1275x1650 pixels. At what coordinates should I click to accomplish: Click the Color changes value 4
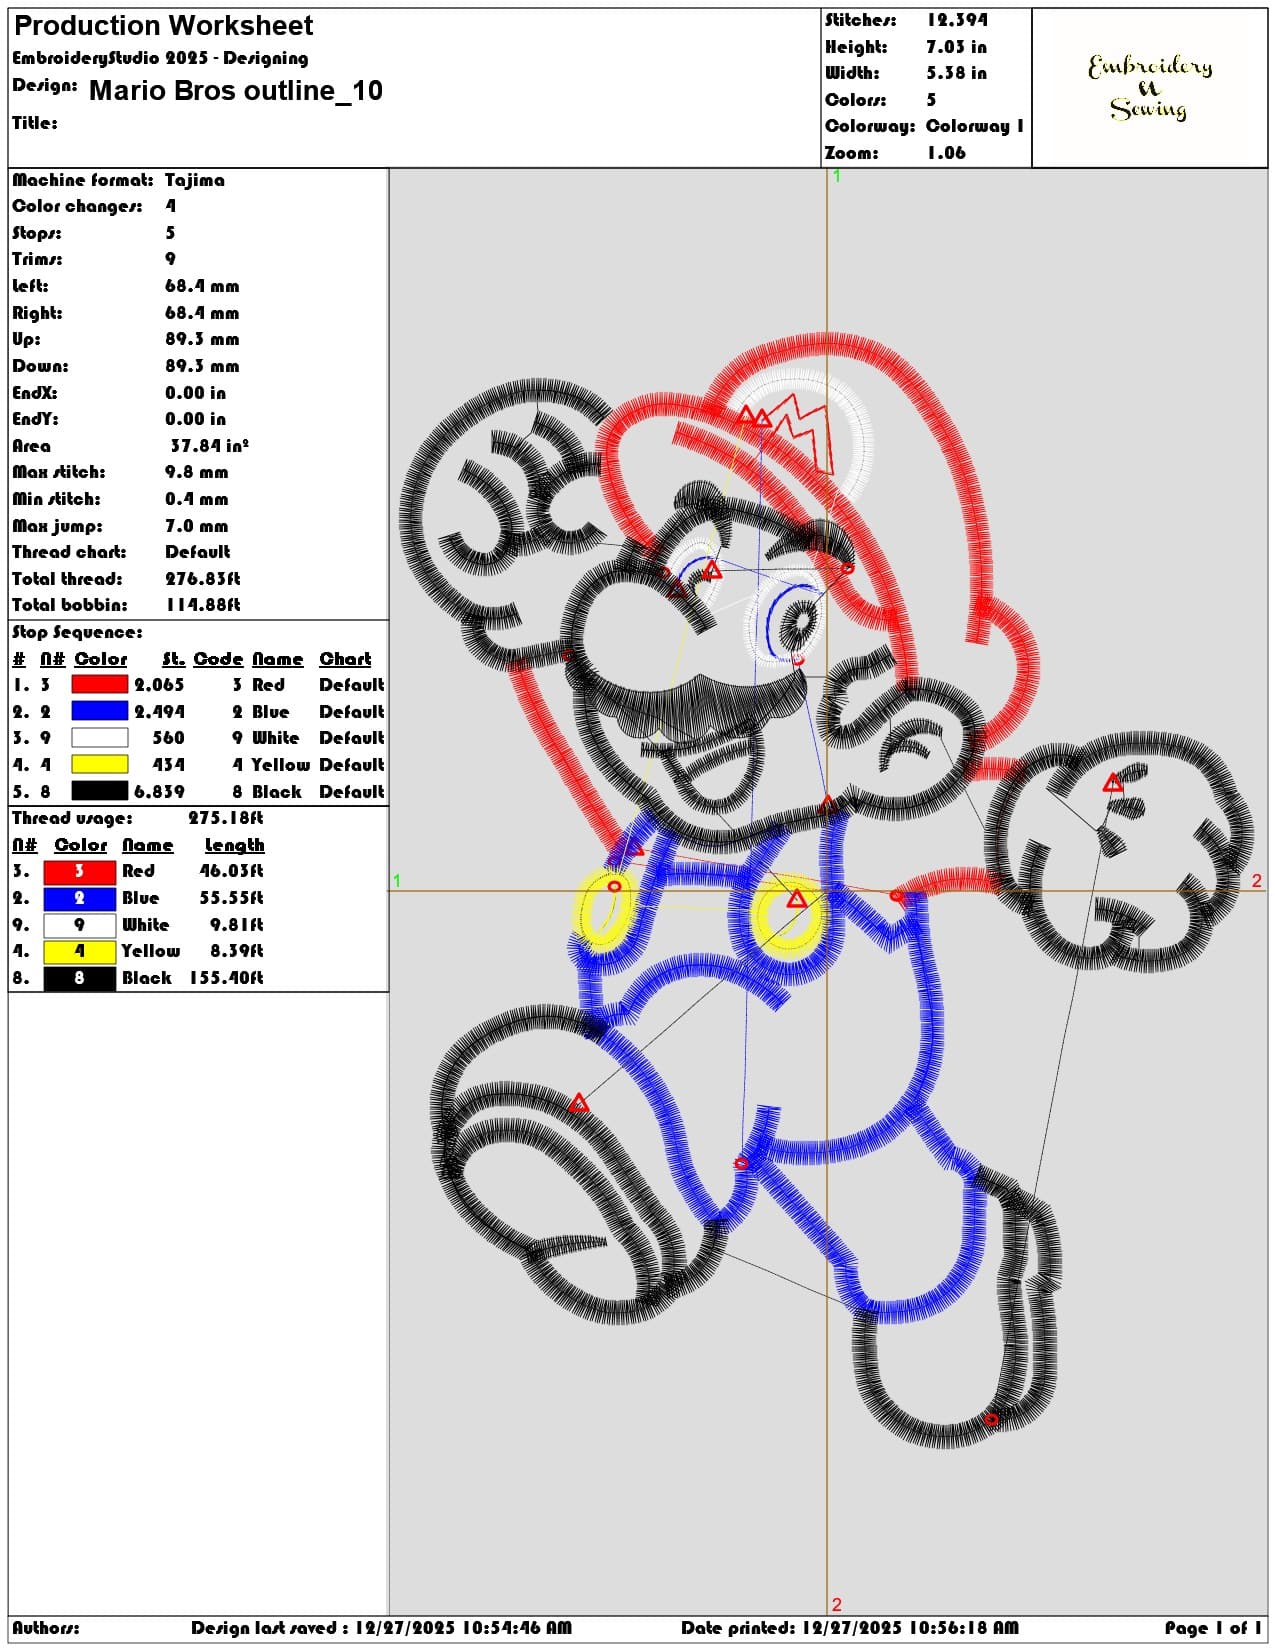click(x=170, y=206)
